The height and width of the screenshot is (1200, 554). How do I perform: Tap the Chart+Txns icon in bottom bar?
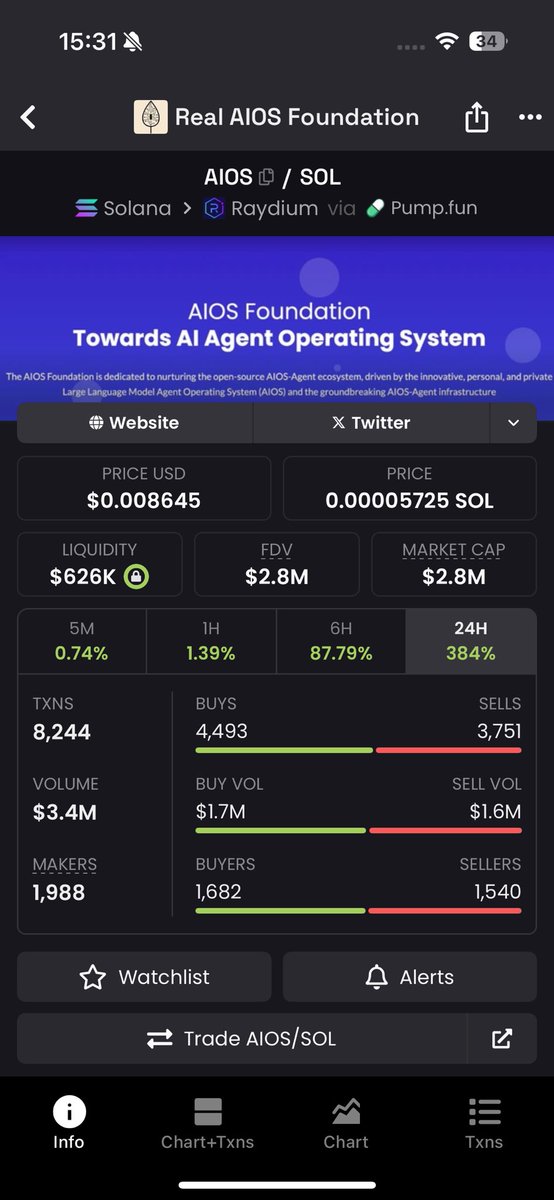point(208,1111)
